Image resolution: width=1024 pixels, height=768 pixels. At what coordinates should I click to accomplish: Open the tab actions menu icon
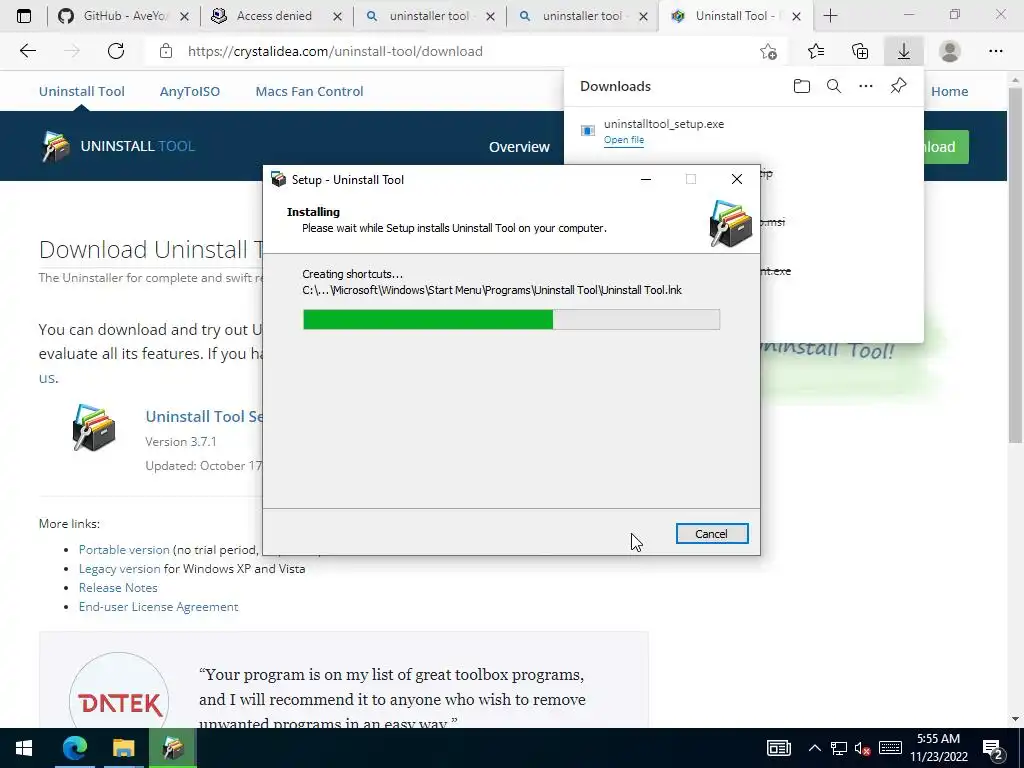24,16
